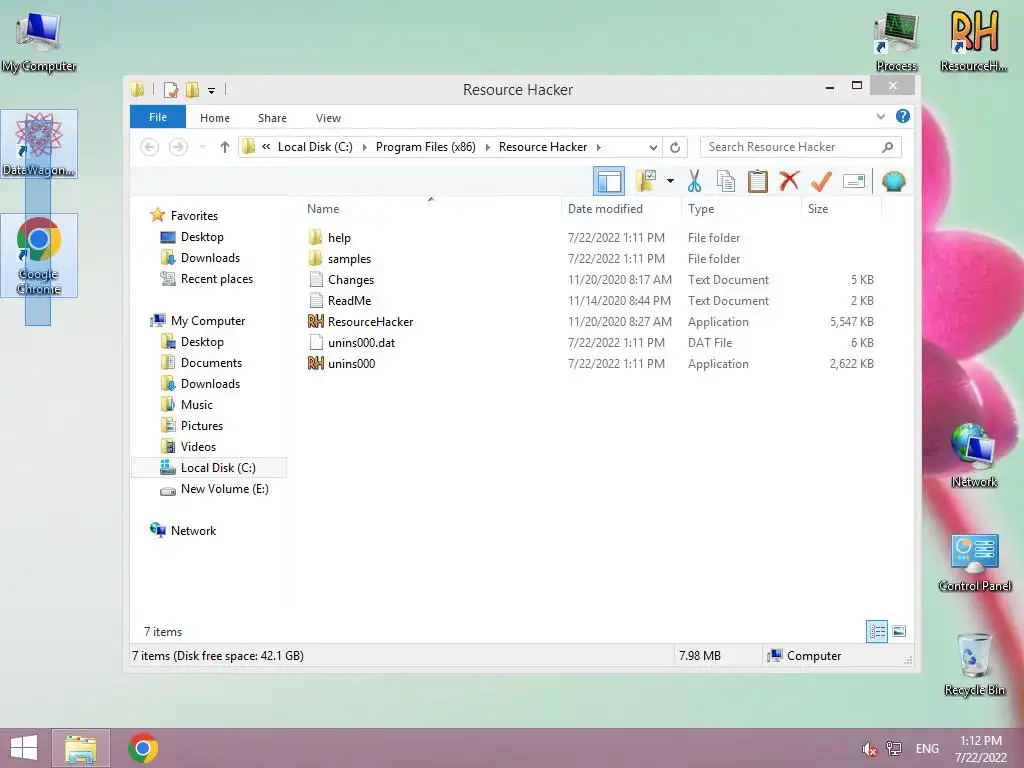Click the Paste clipboard icon
Screen dimensions: 1024x768
[758, 181]
